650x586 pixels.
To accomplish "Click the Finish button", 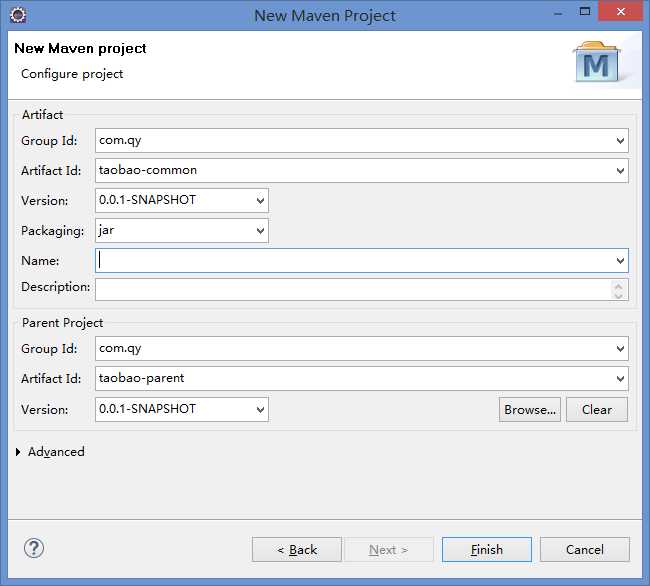I will point(487,550).
